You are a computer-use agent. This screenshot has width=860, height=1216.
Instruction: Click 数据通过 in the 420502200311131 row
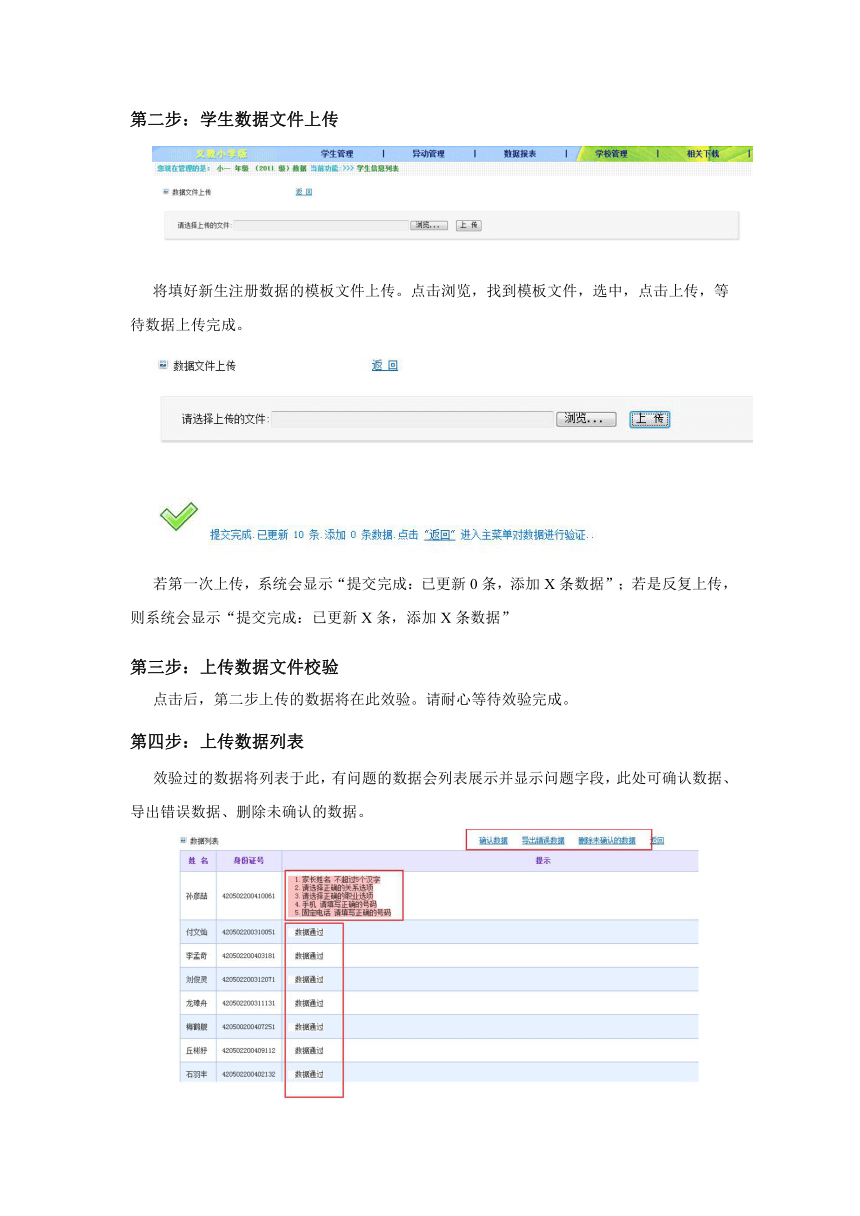(308, 1003)
